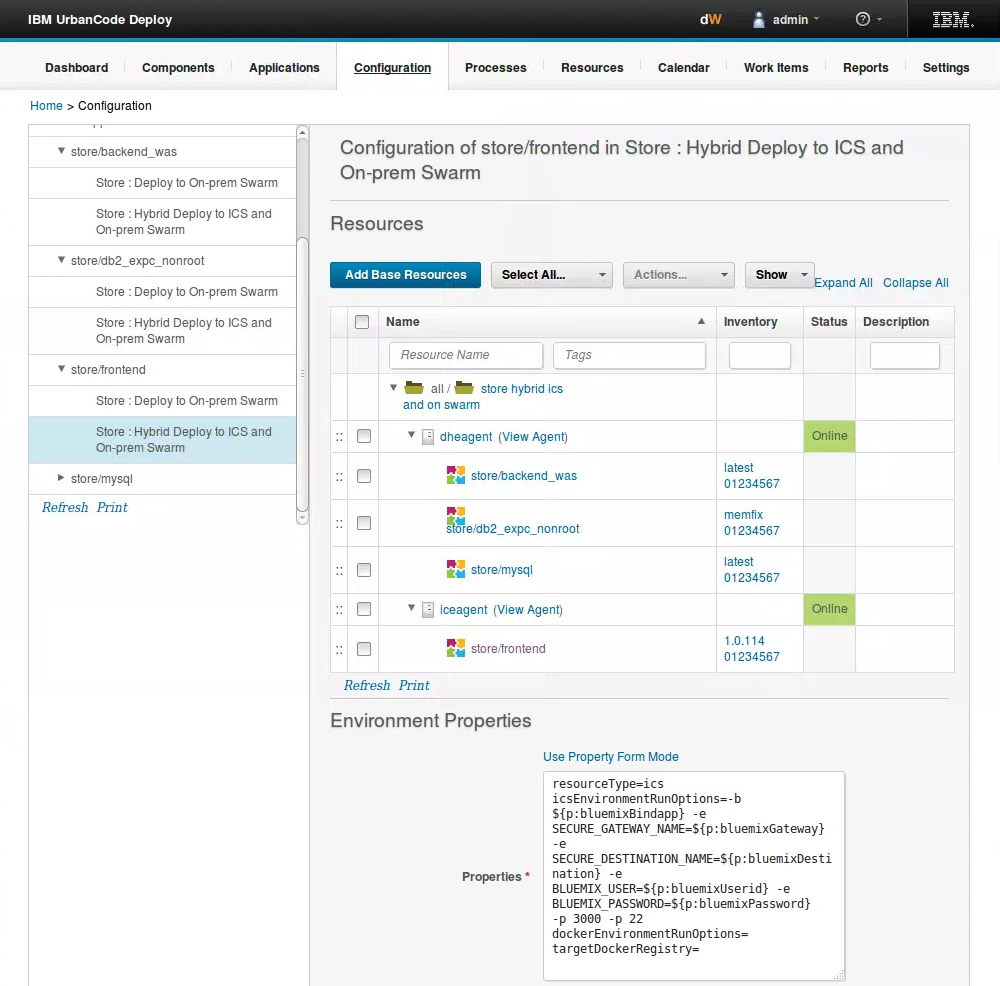Grab the drag handle of dheagent row

coord(339,437)
